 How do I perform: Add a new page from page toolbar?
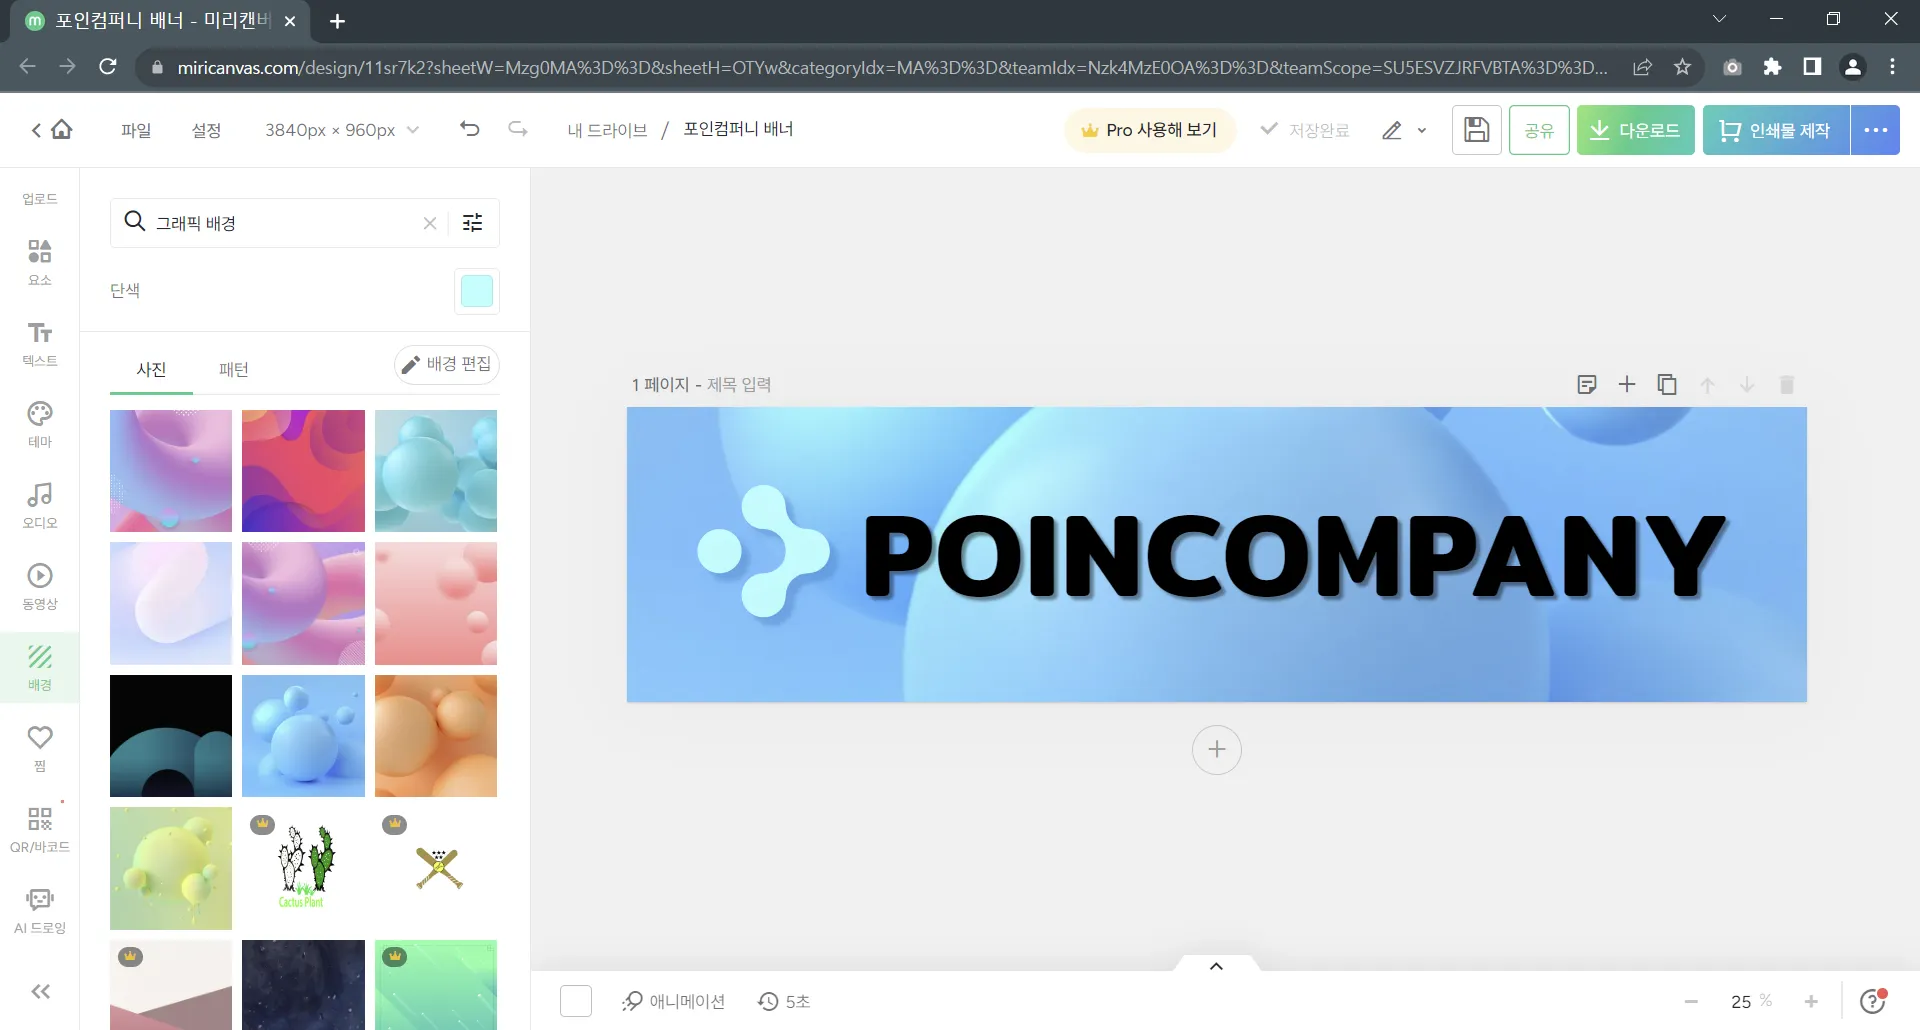[1627, 385]
